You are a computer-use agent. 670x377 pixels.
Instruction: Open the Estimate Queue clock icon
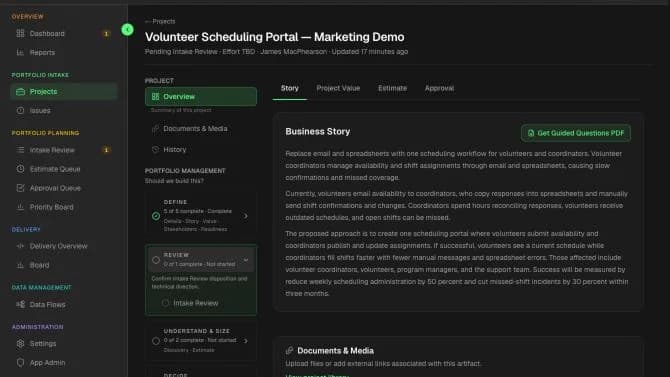(x=20, y=169)
